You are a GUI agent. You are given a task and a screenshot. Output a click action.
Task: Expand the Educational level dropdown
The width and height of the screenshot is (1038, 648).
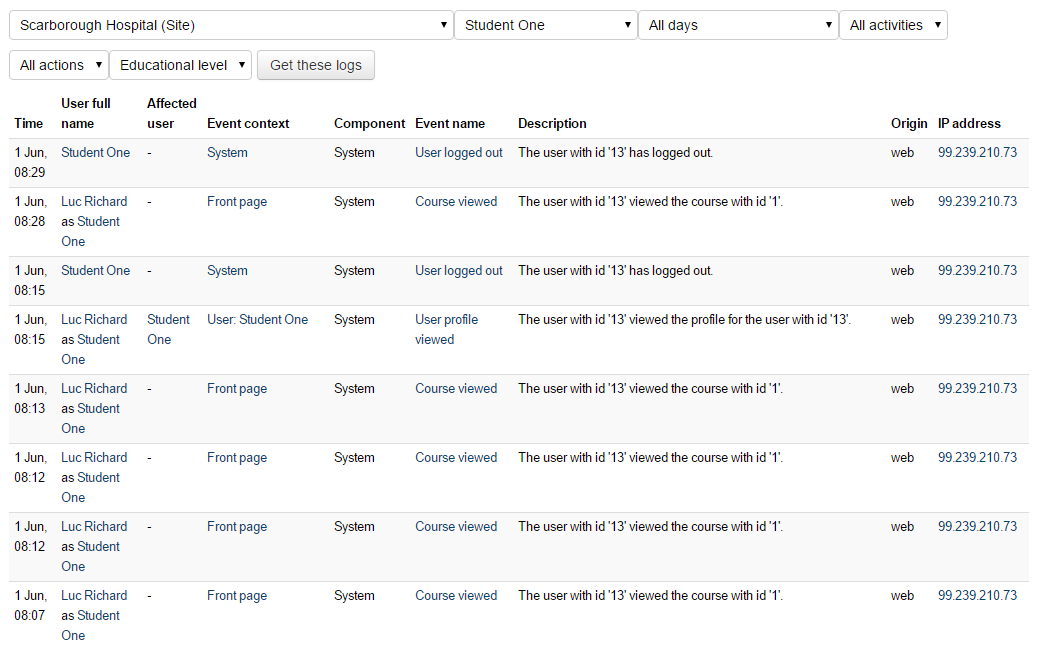click(180, 65)
